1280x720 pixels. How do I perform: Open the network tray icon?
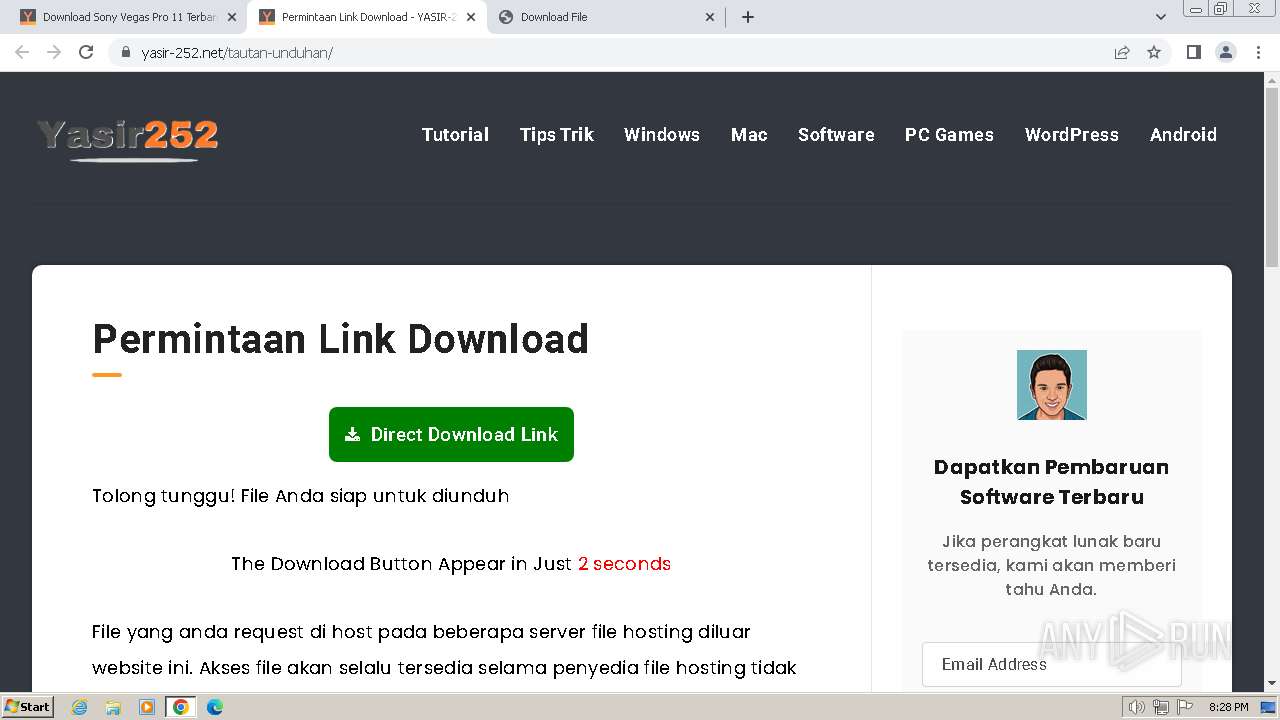(1161, 707)
